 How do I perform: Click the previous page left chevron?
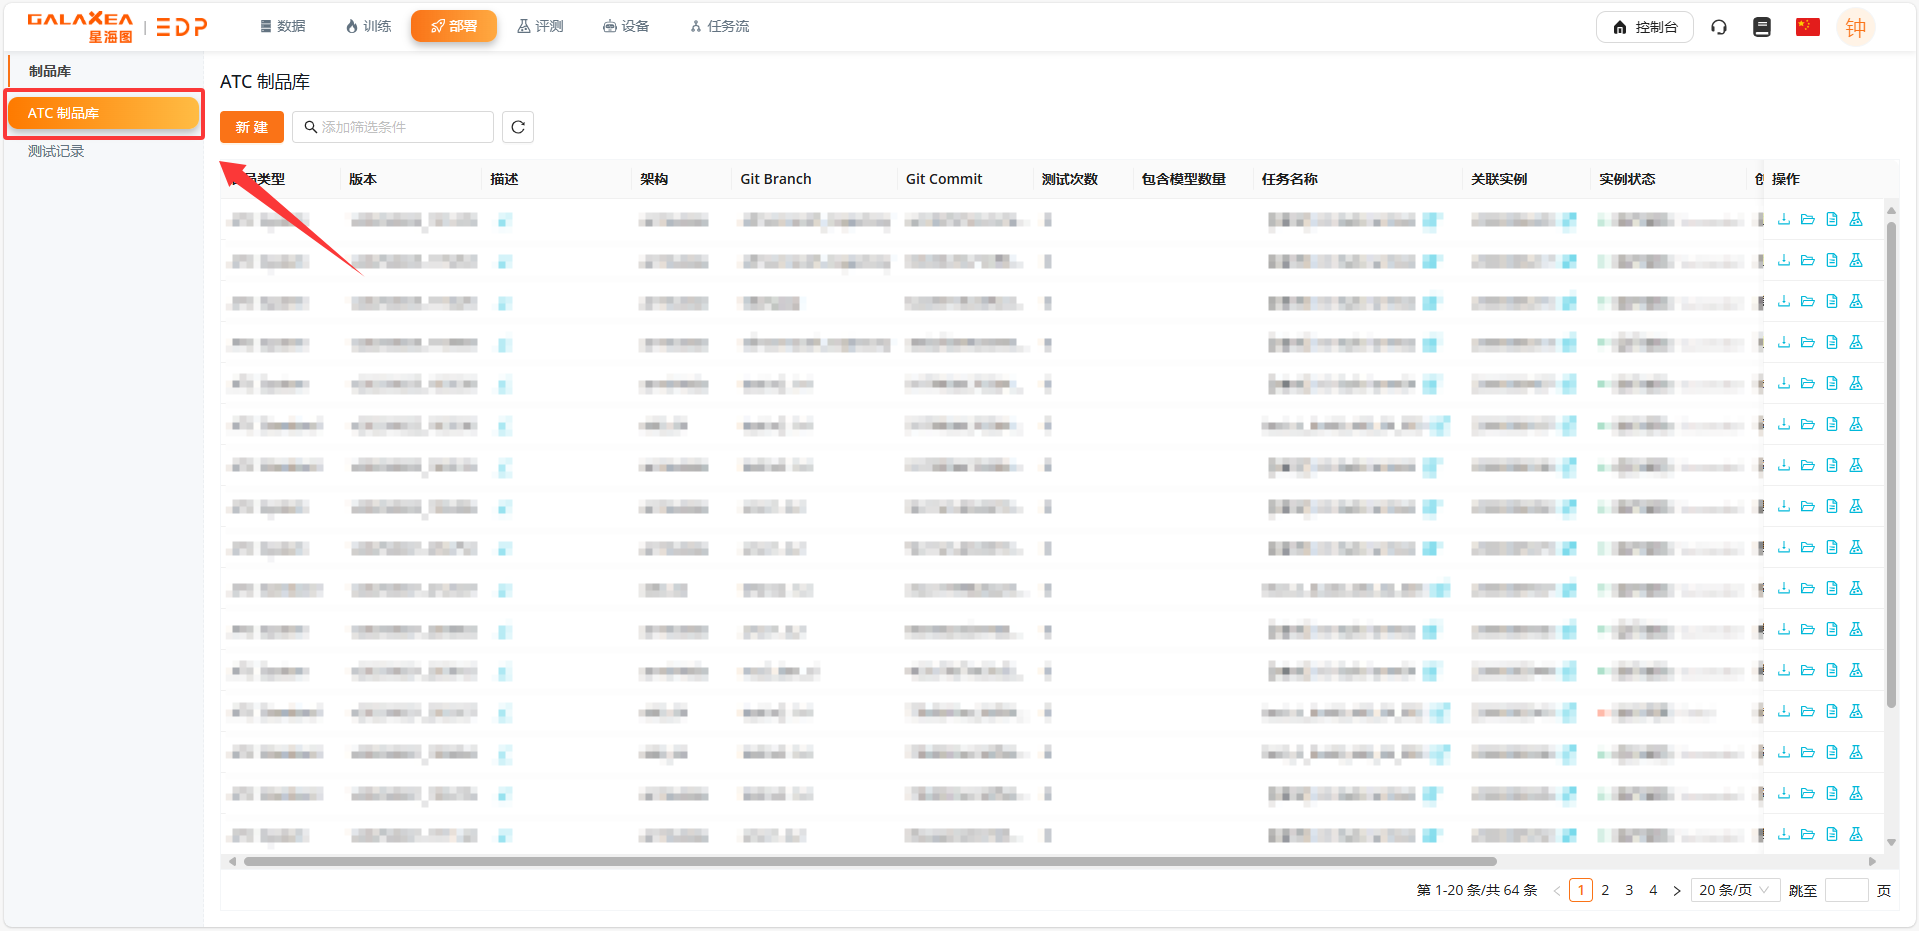tap(1556, 890)
